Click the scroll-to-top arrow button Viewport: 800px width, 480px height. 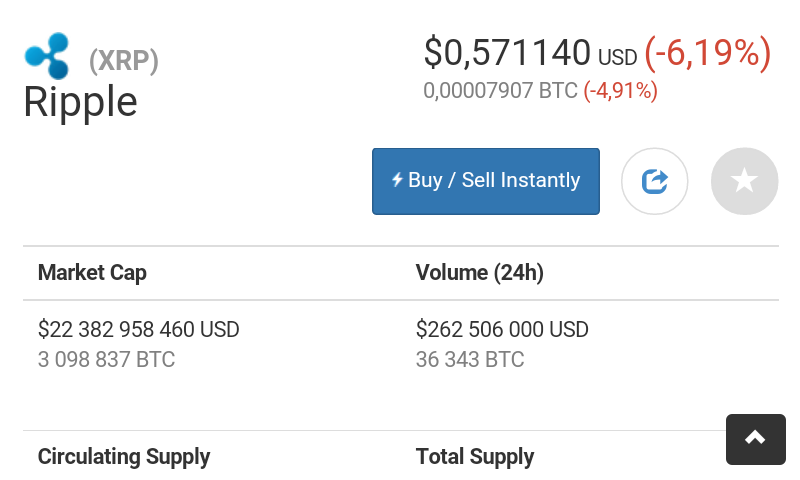pyautogui.click(x=756, y=439)
